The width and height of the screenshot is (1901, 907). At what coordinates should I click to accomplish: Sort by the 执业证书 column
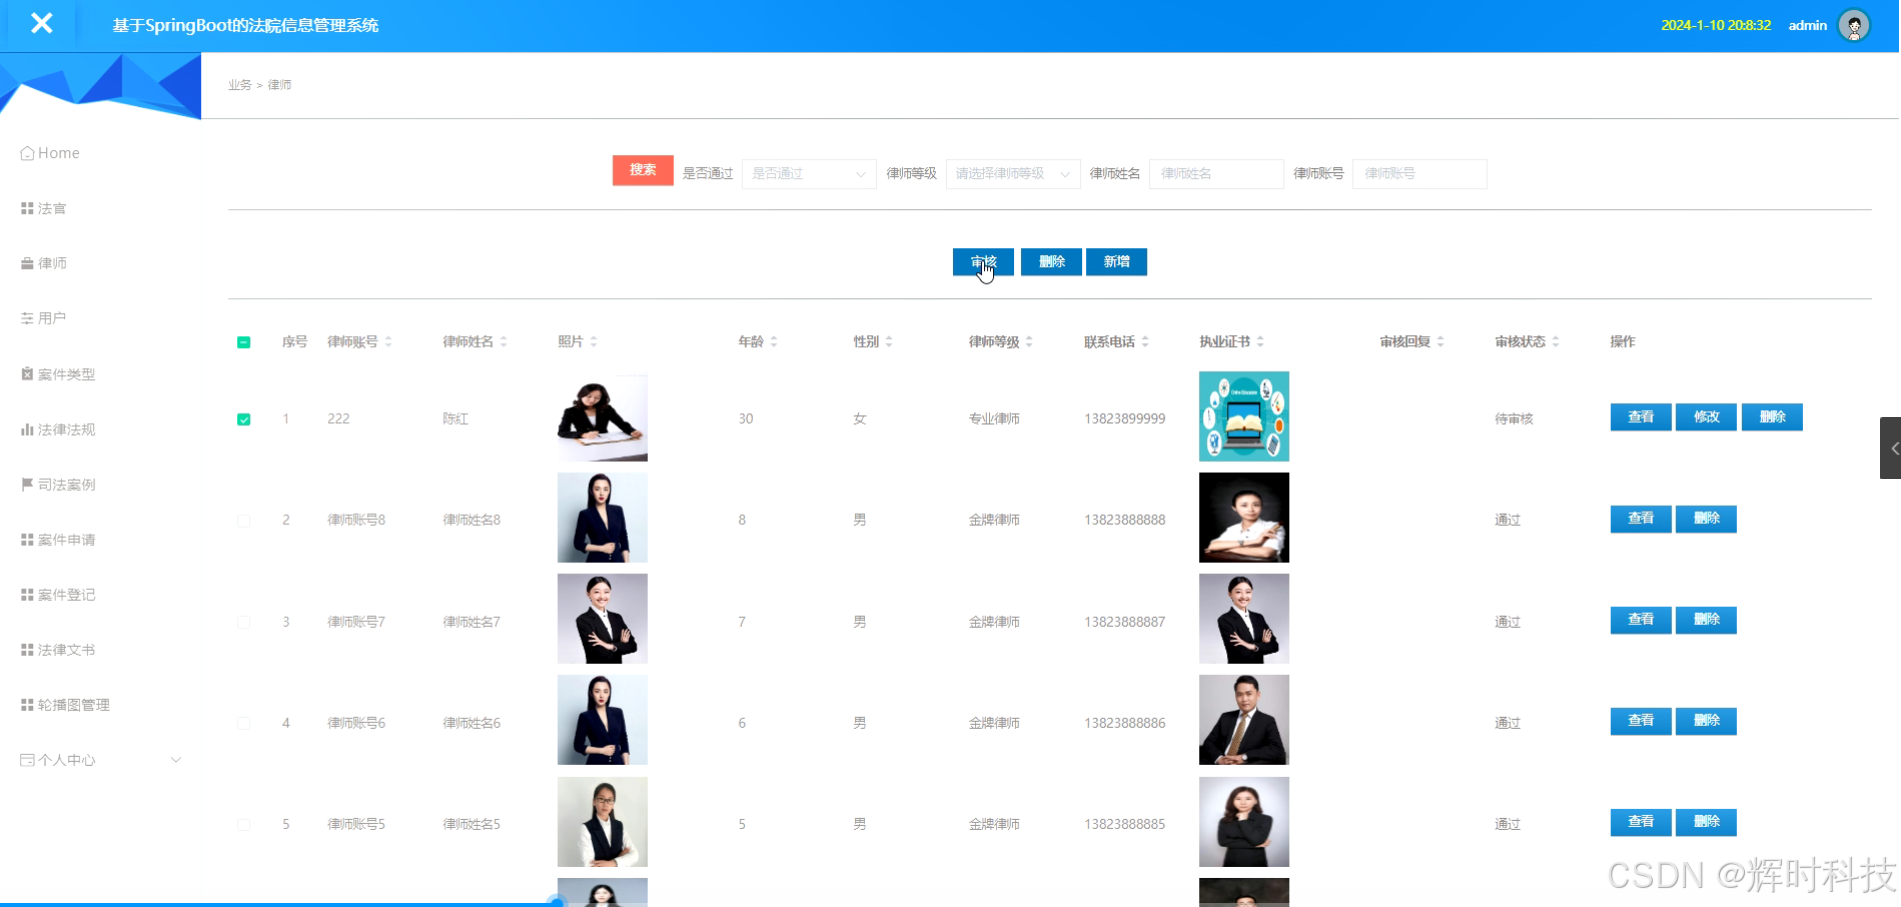(1259, 342)
